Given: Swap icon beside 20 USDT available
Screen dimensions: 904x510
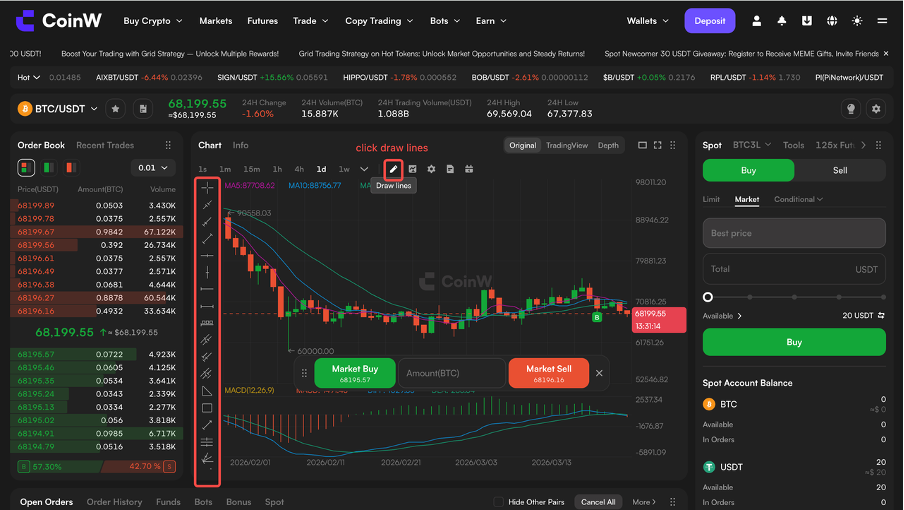Looking at the screenshot, I should coord(881,315).
